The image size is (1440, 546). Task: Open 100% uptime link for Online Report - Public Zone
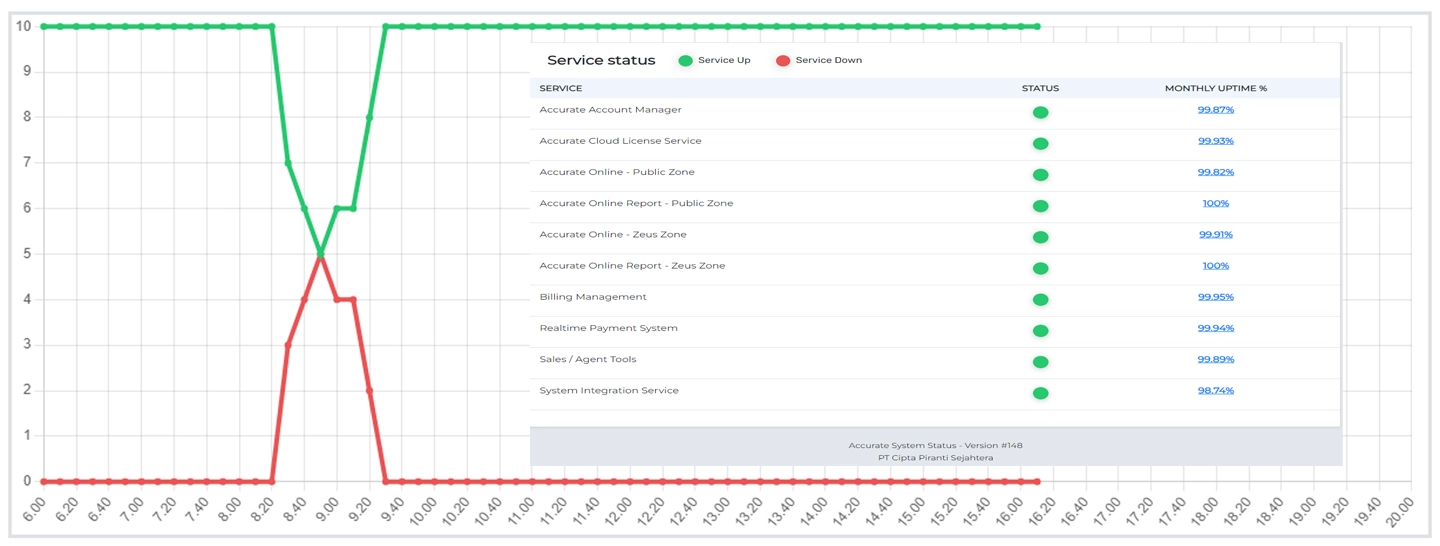pos(1216,203)
